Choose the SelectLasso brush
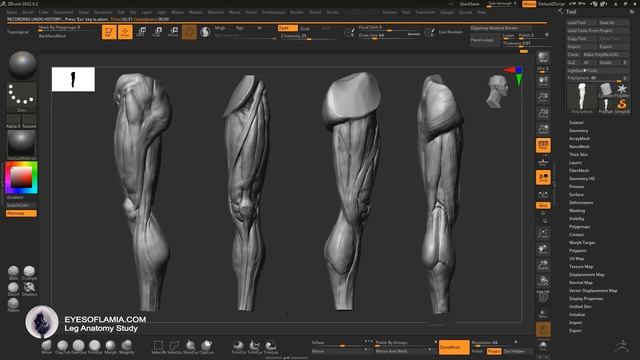 point(174,347)
